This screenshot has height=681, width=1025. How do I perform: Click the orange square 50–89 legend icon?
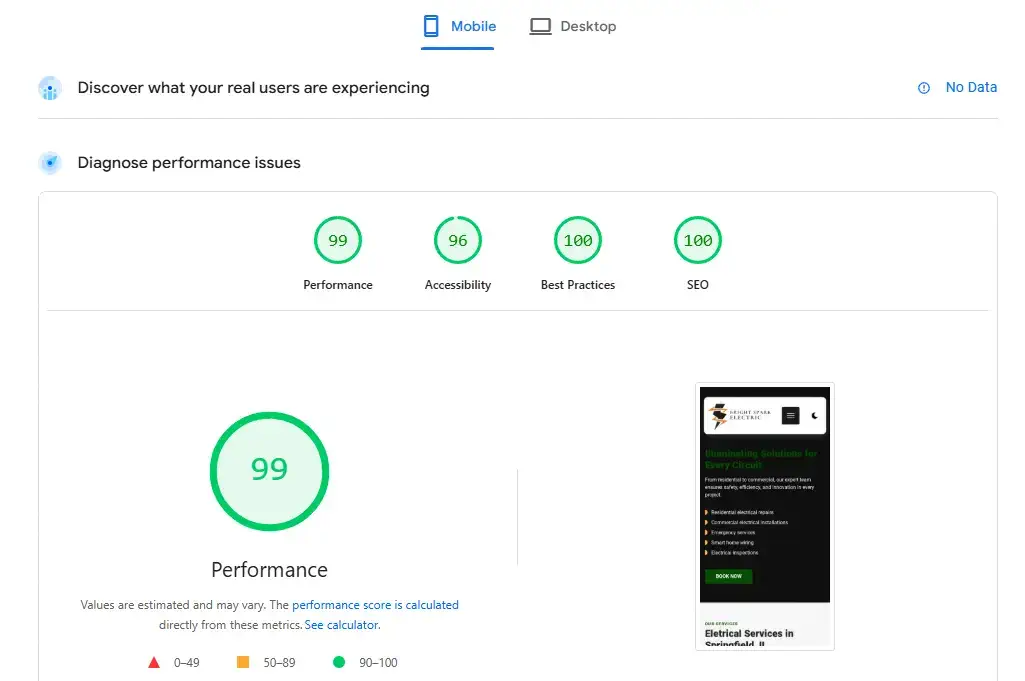click(x=243, y=662)
